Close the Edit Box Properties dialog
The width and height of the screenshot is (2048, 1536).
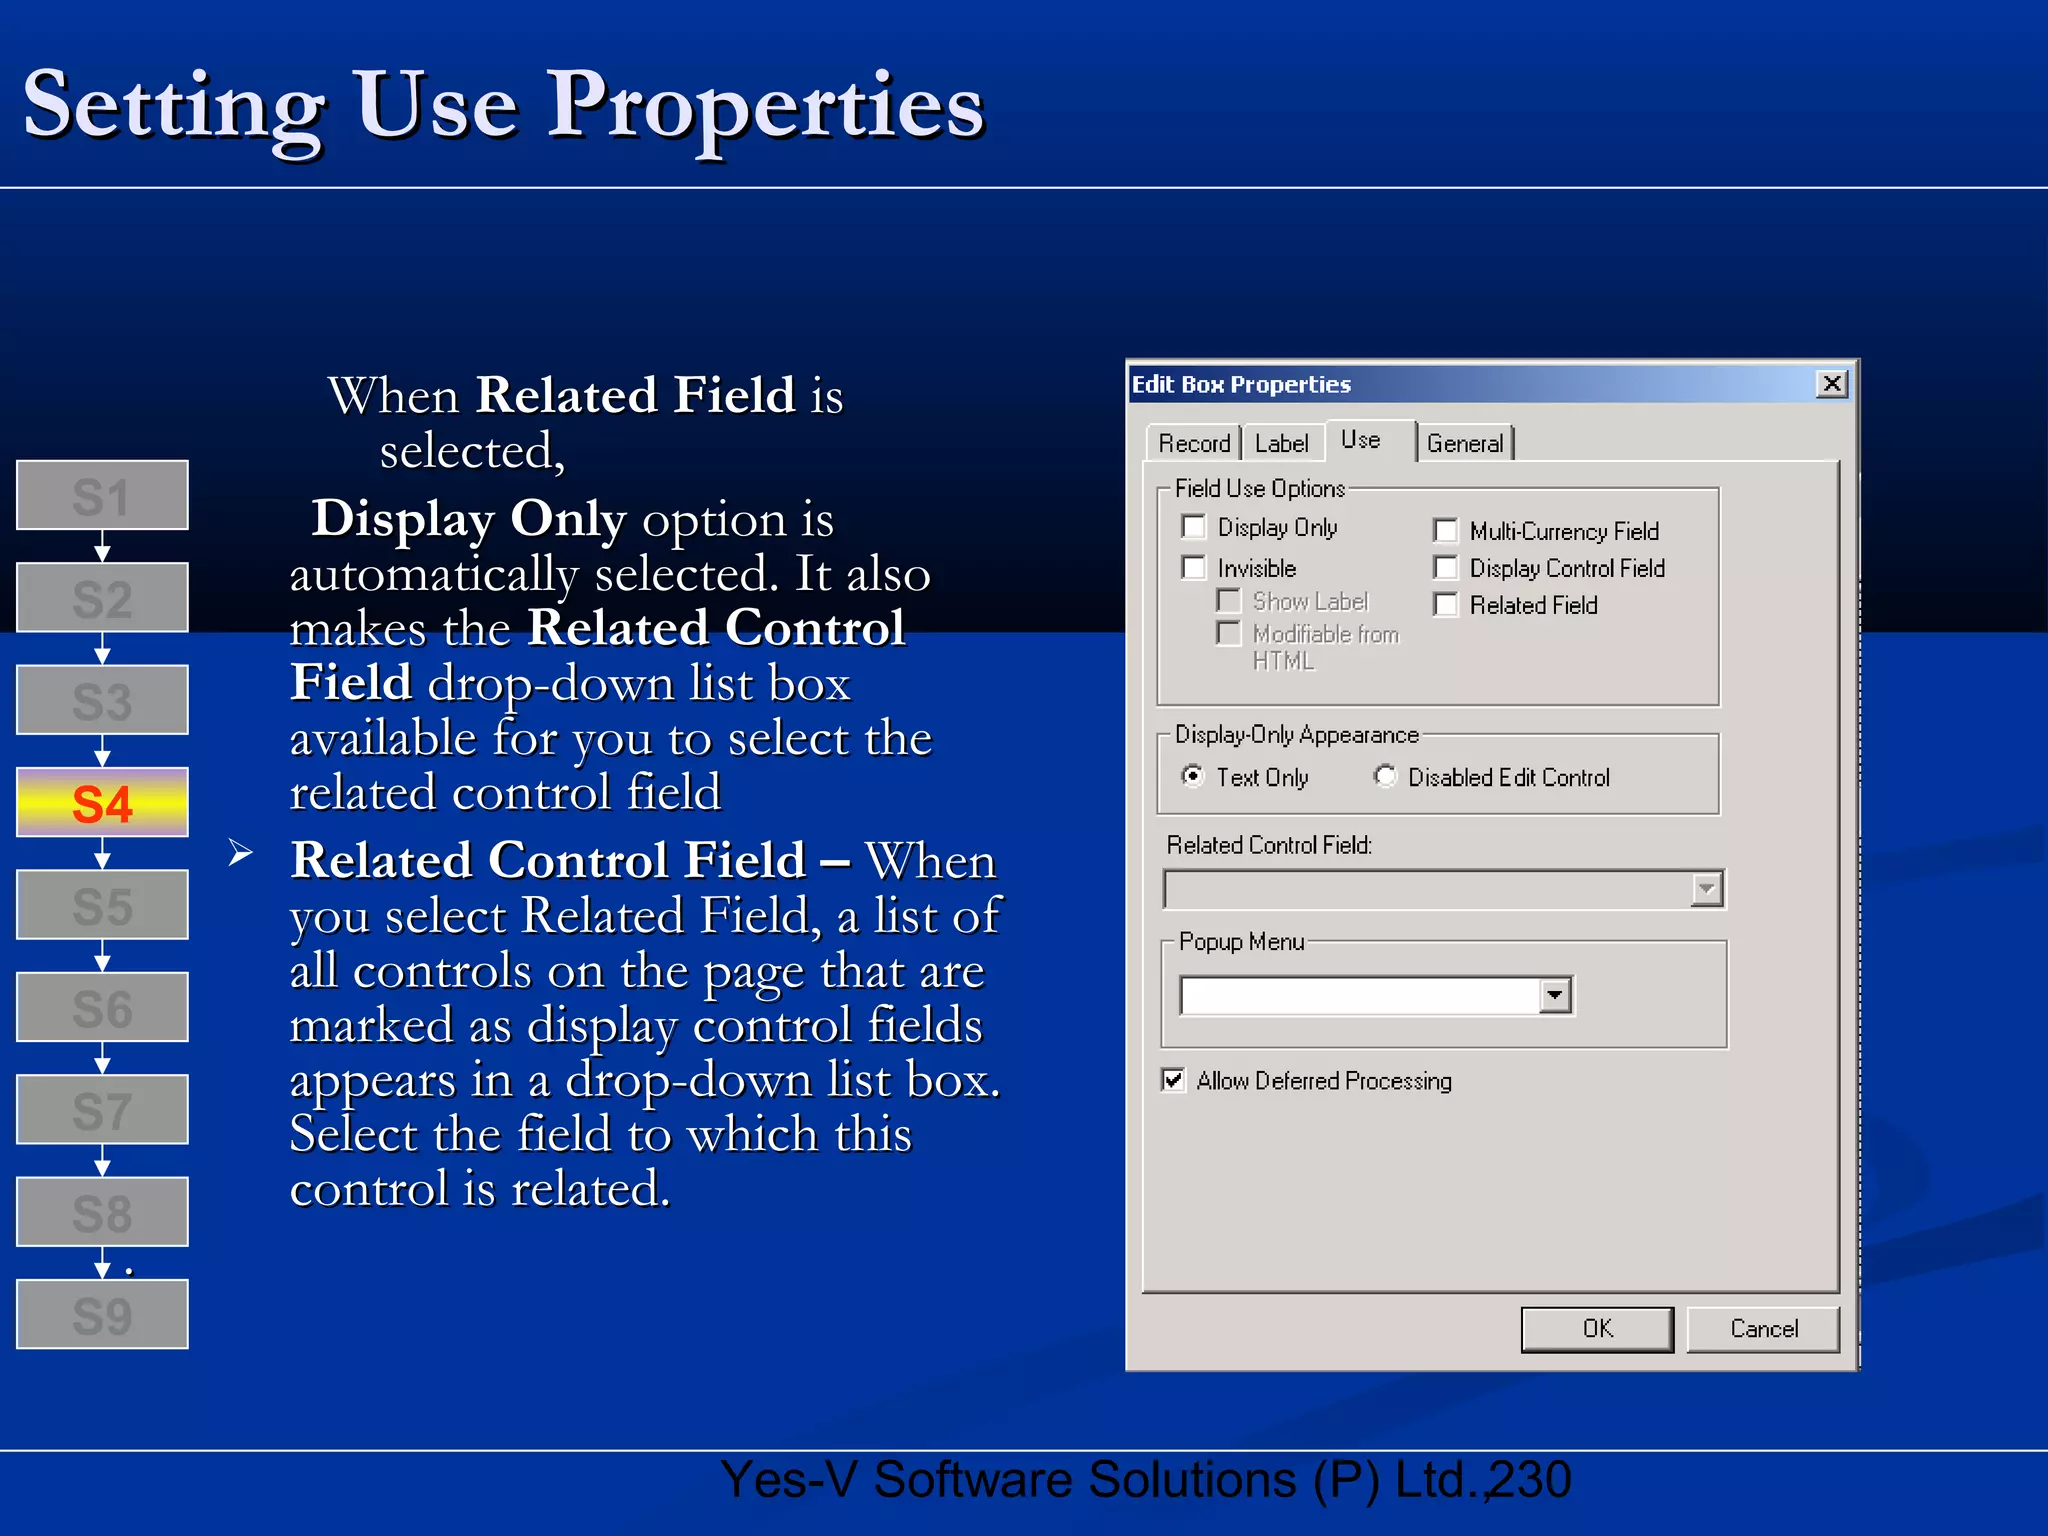1832,384
